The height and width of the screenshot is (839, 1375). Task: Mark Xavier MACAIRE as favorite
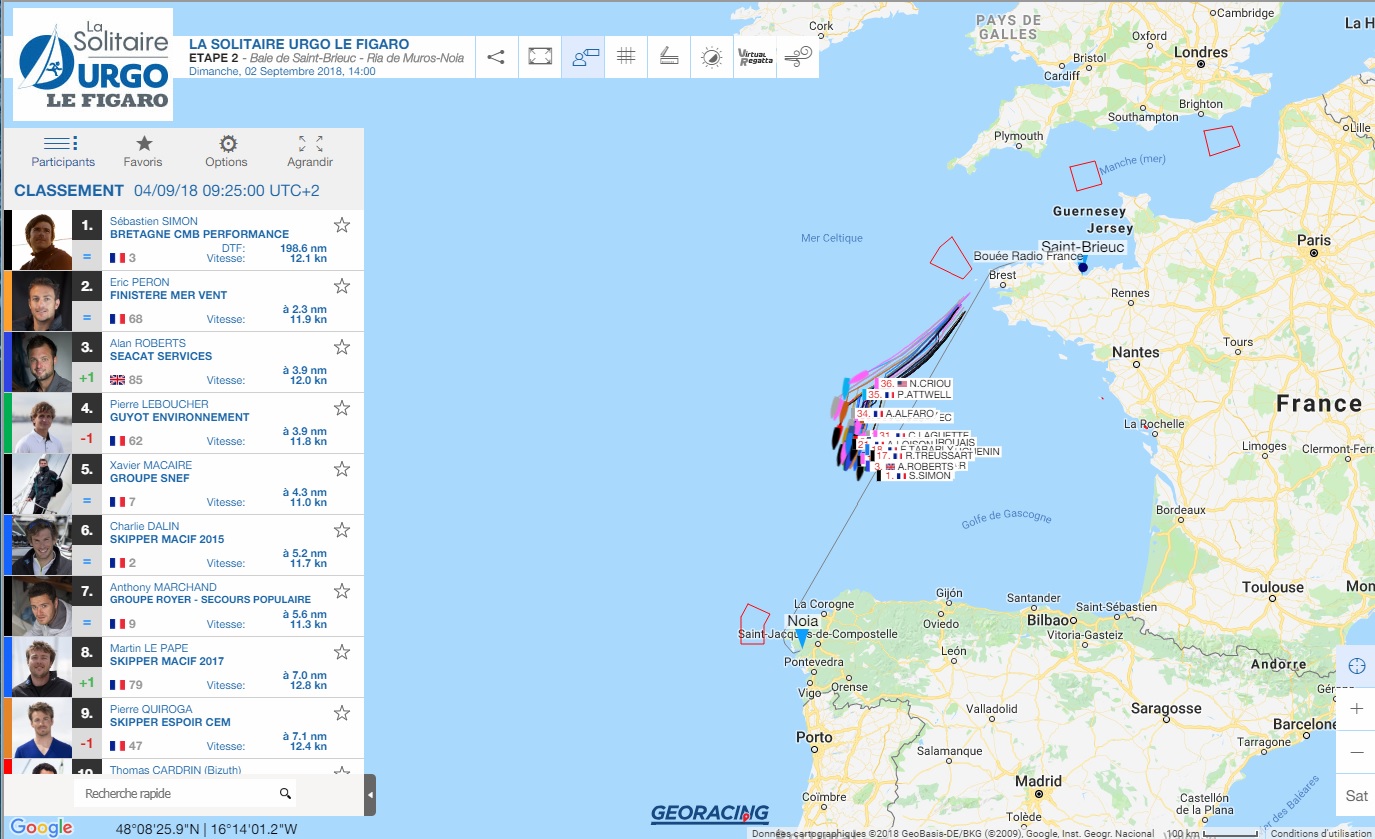342,469
